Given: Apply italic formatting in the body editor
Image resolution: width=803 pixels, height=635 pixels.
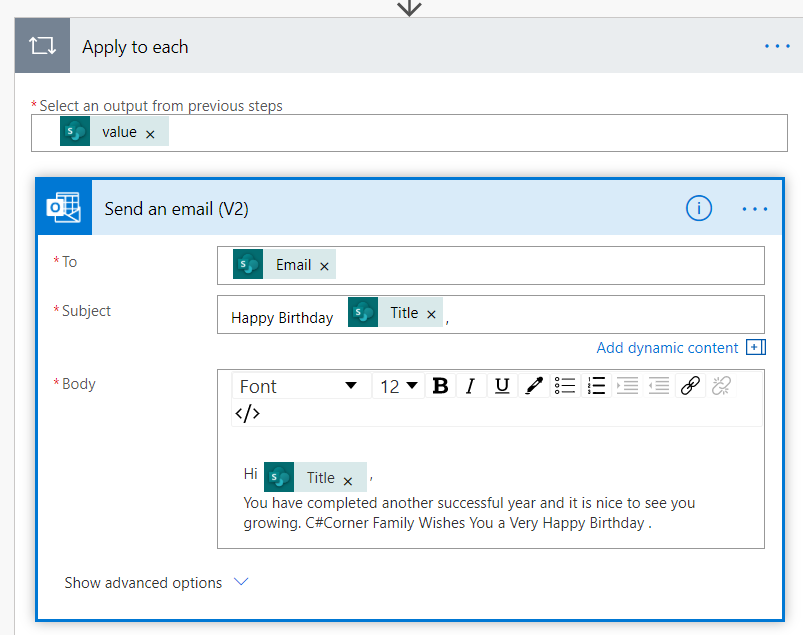Looking at the screenshot, I should pyautogui.click(x=470, y=385).
